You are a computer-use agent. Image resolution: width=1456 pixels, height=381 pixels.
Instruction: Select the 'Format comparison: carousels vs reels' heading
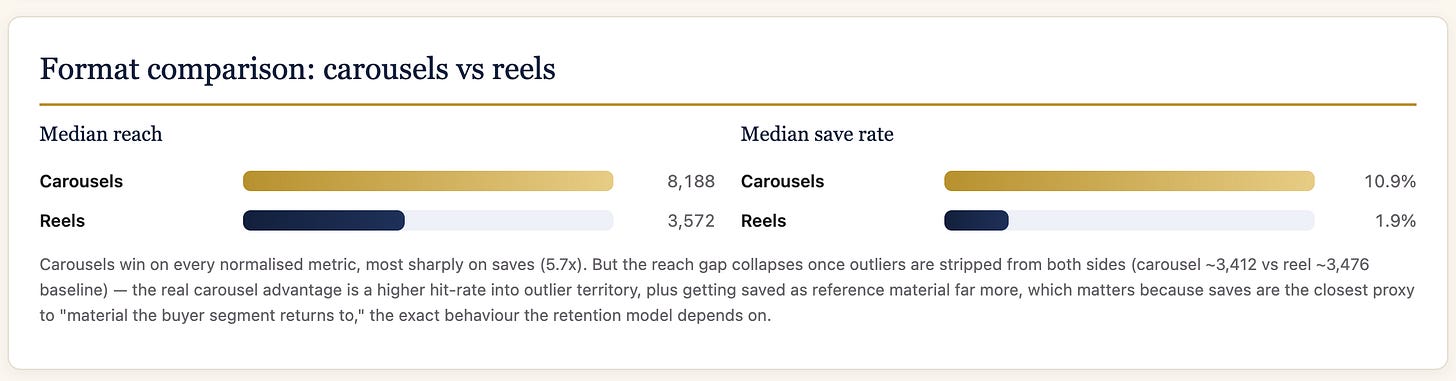click(297, 70)
